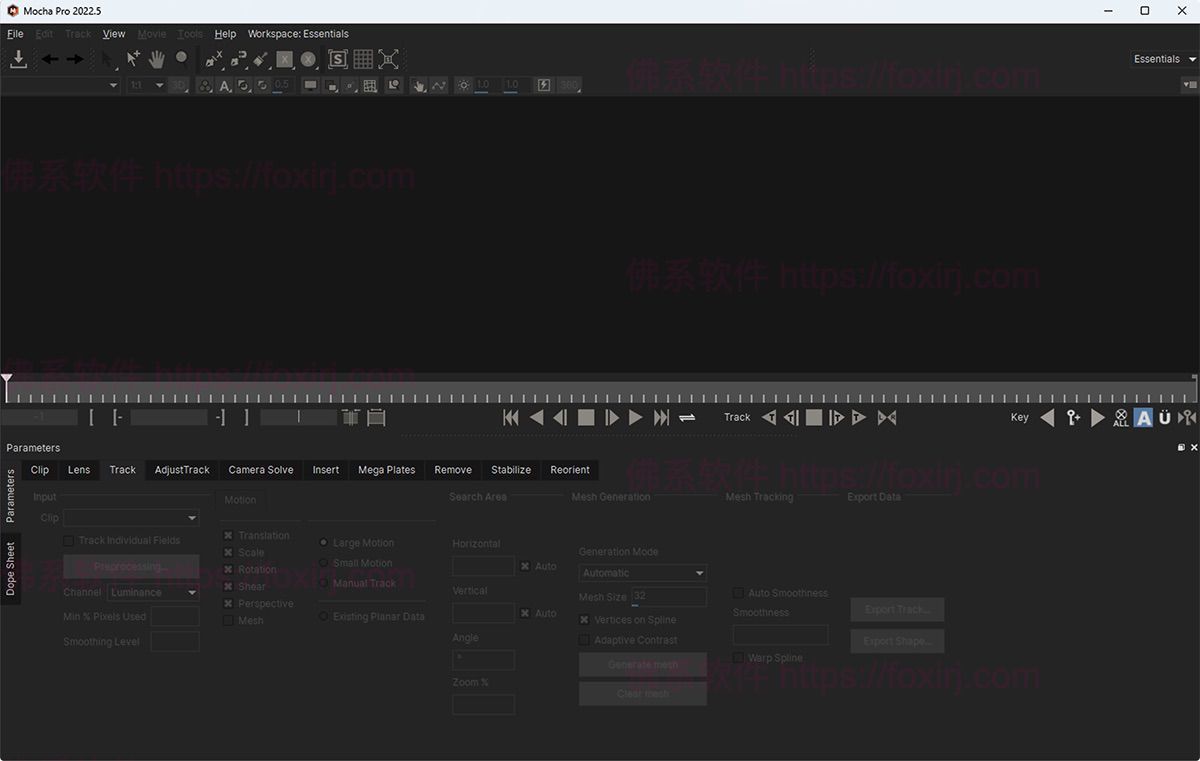Select the Add Point tool
Viewport: 1200px width, 761px height.
(132, 58)
